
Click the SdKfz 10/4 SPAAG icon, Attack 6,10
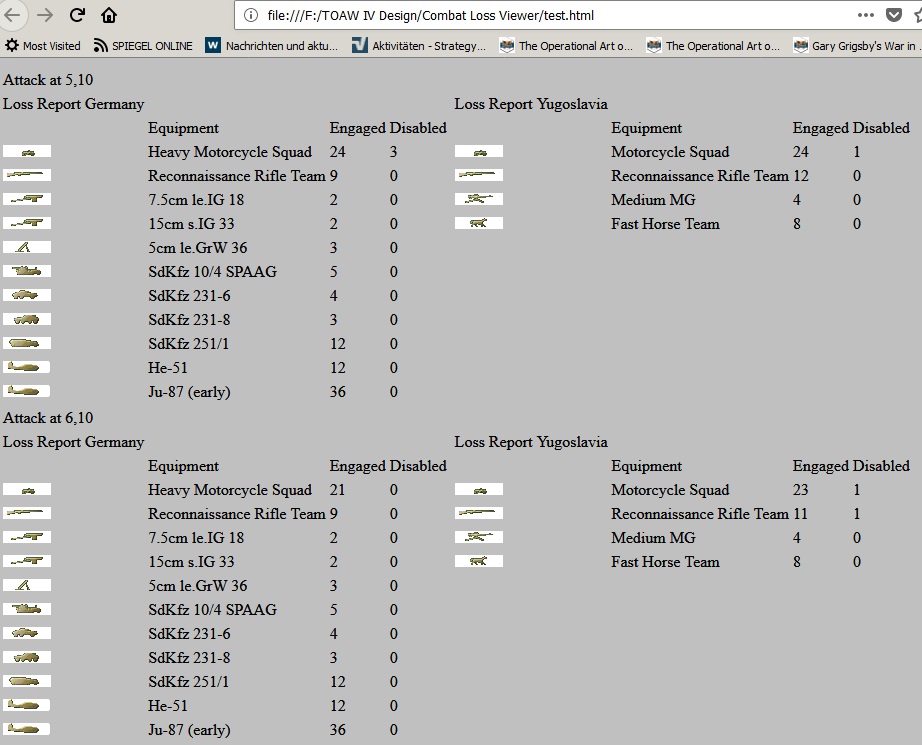[x=27, y=609]
